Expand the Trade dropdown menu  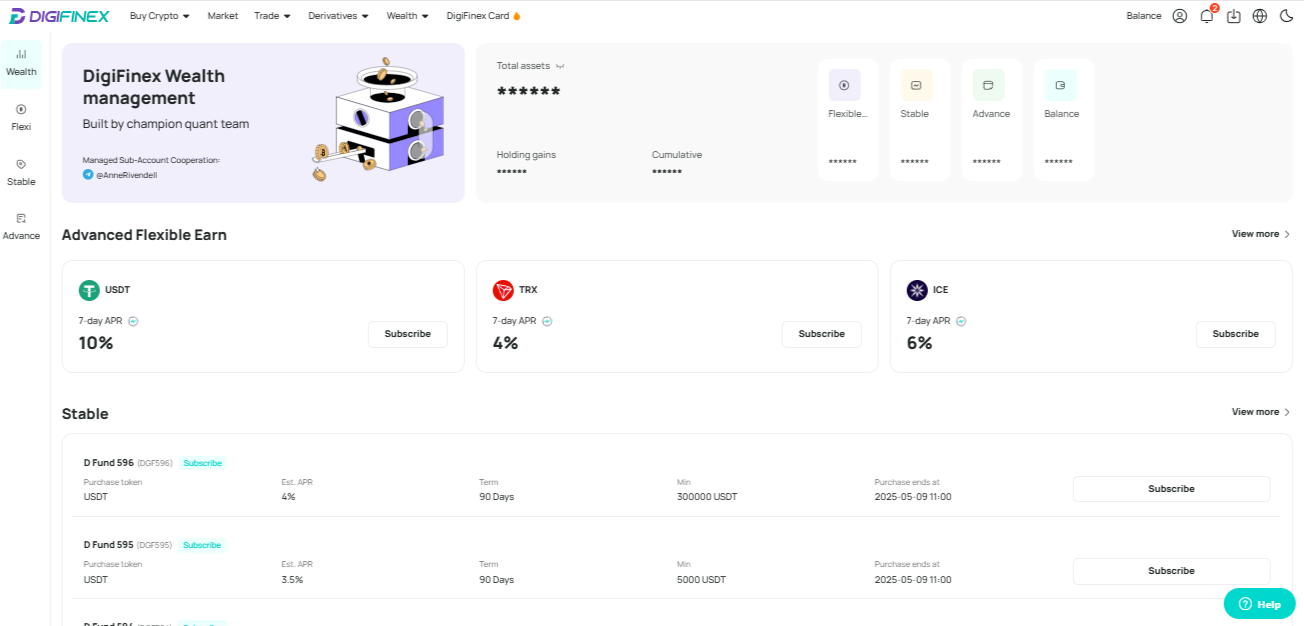pos(272,16)
